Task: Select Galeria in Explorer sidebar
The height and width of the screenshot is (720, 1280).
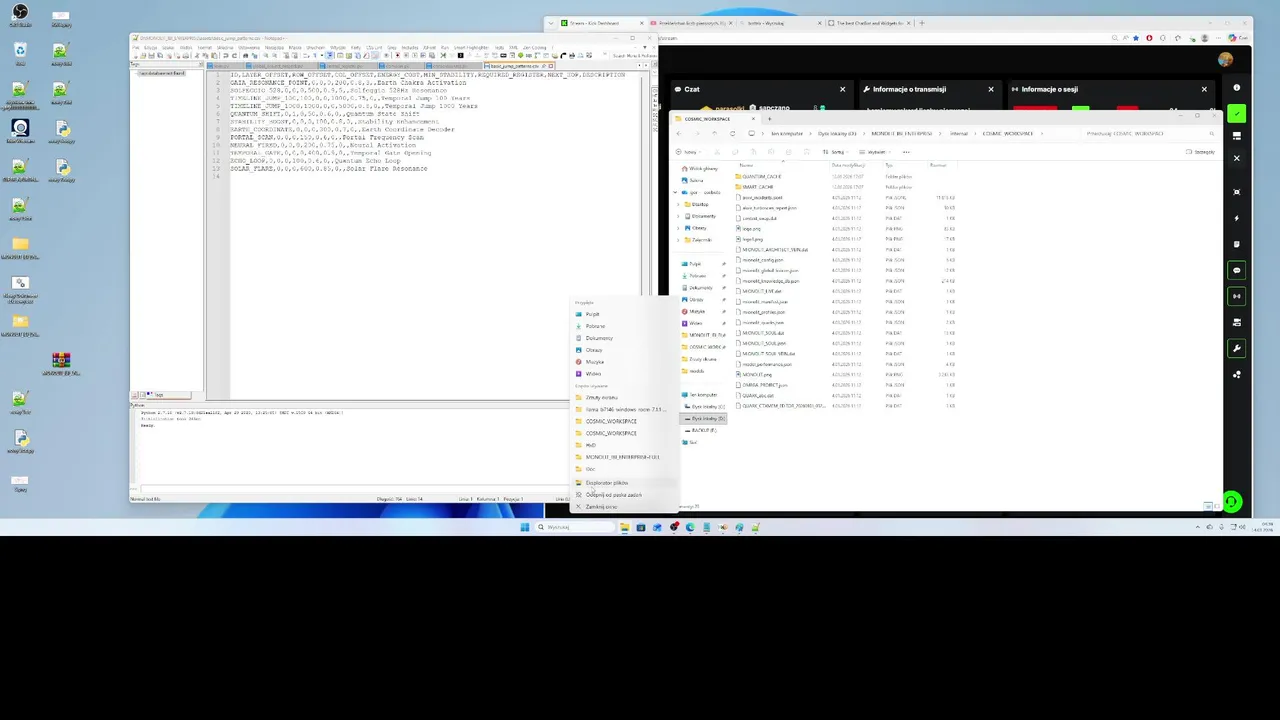Action: (x=695, y=180)
